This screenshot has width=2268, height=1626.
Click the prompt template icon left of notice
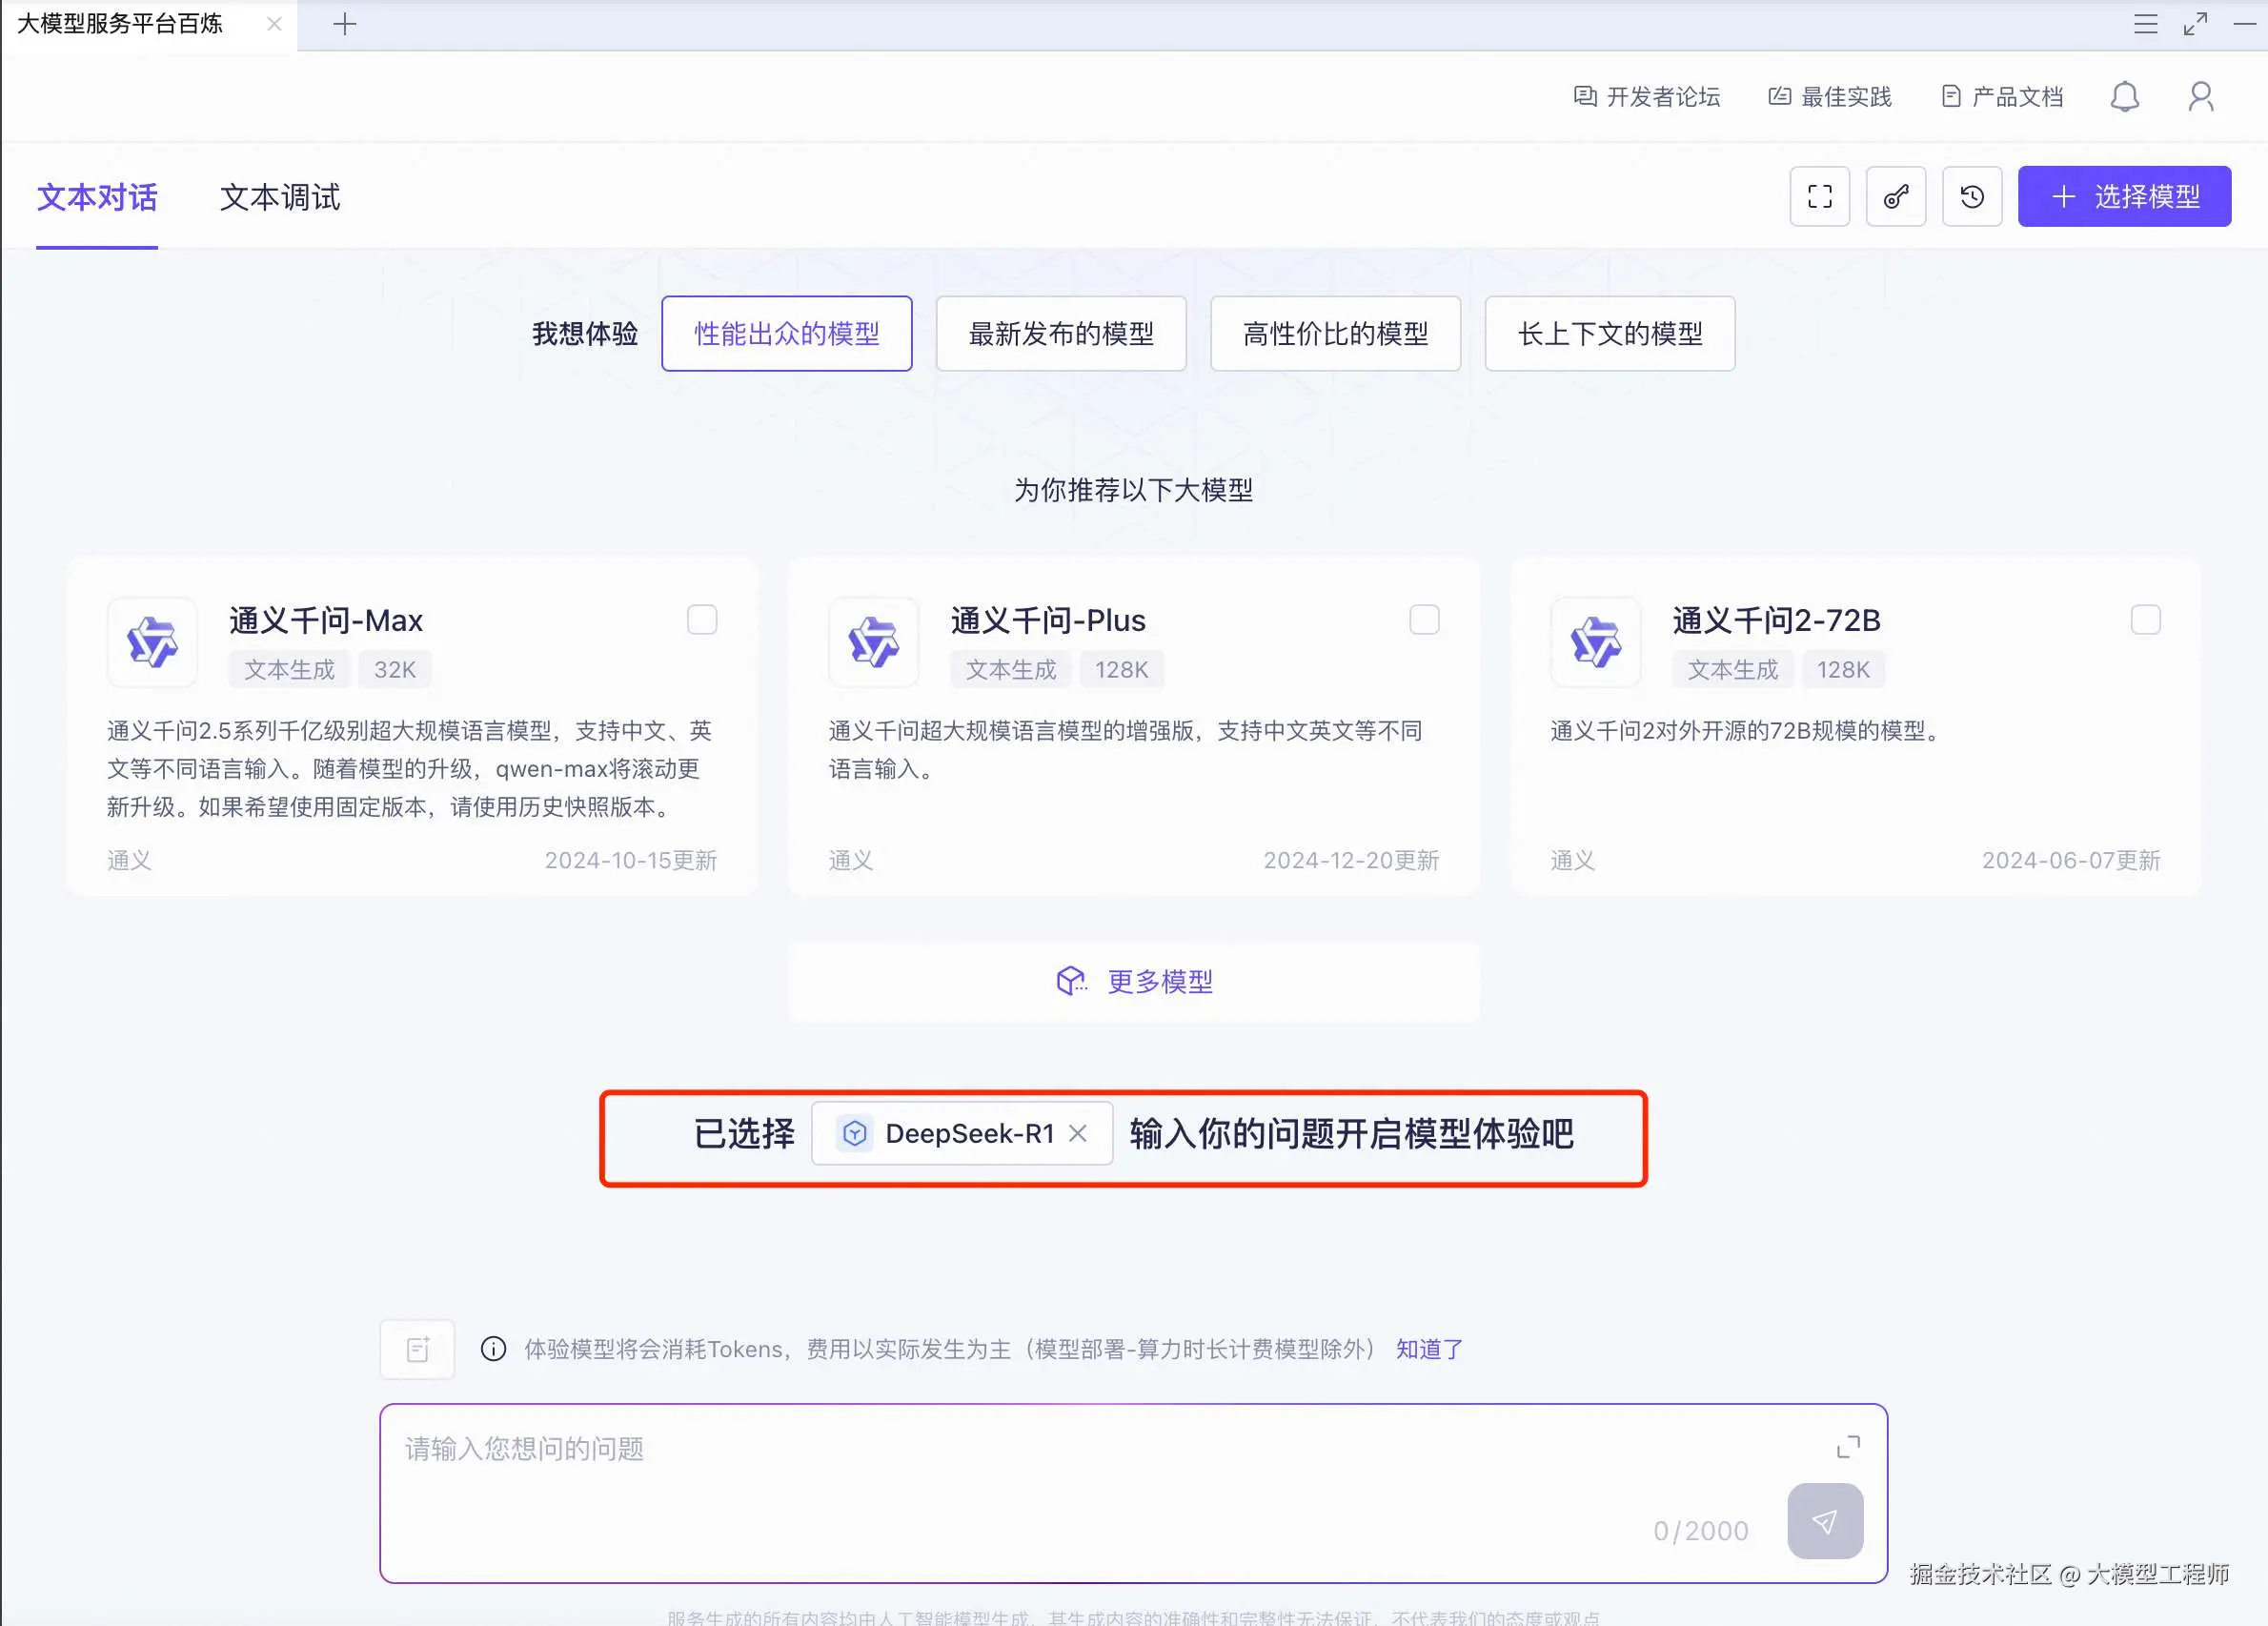tap(417, 1350)
